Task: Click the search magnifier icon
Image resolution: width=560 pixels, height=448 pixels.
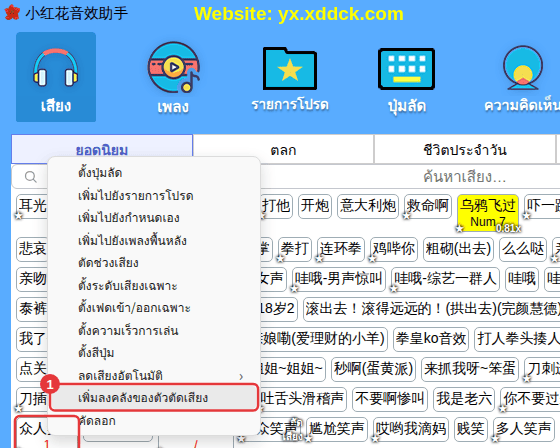Action: 31,176
